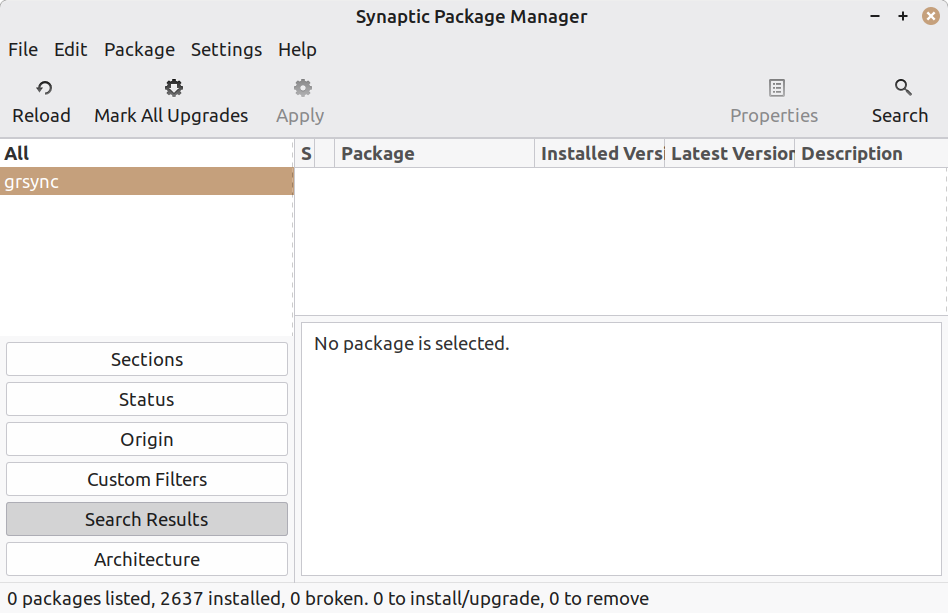The image size is (948, 613).
Task: Click the Apply toolbar icon
Action: pos(301,89)
